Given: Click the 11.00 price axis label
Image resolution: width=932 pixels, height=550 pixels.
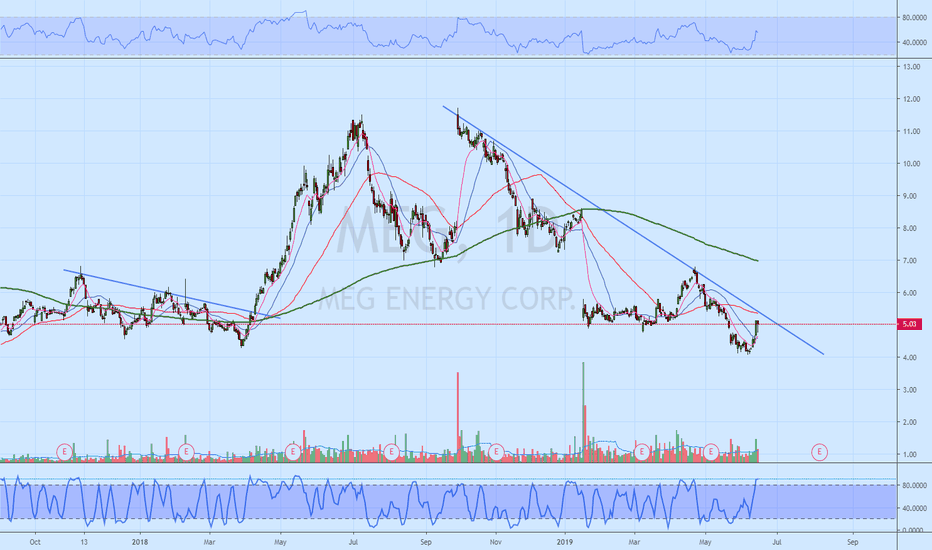Looking at the screenshot, I should coord(912,131).
